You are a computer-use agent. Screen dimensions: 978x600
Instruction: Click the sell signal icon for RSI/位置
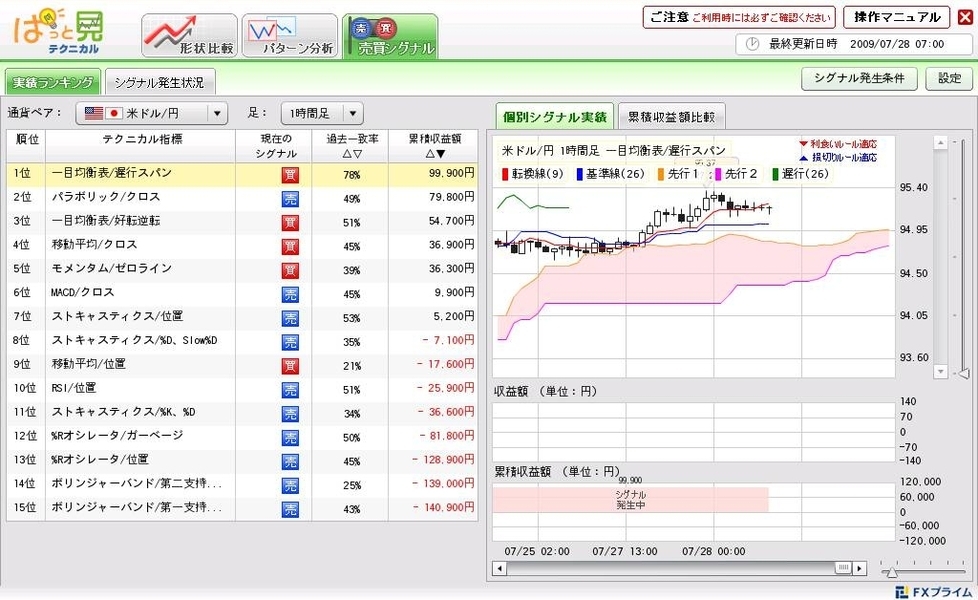click(x=290, y=390)
